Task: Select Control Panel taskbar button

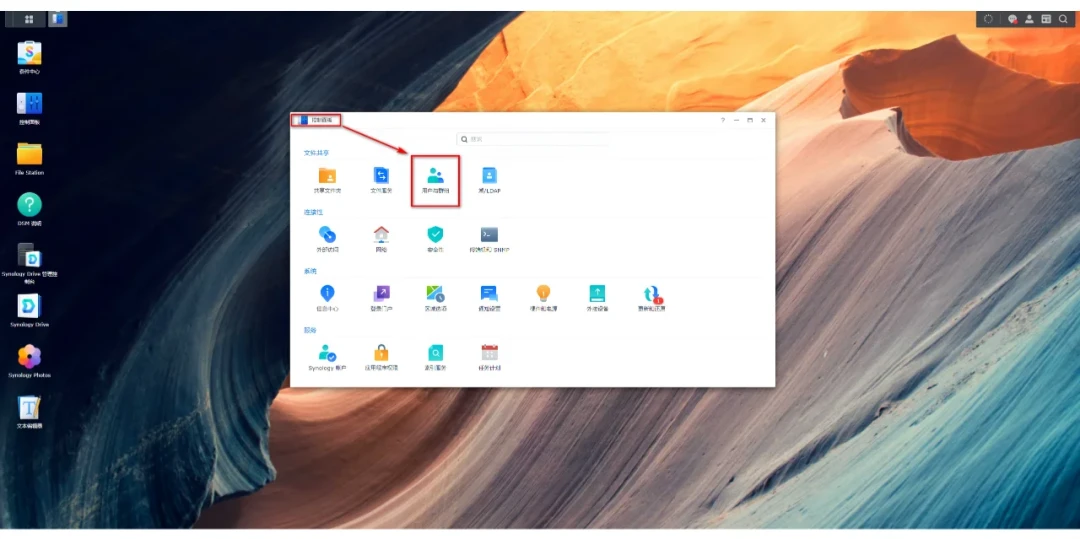Action: pos(58,19)
